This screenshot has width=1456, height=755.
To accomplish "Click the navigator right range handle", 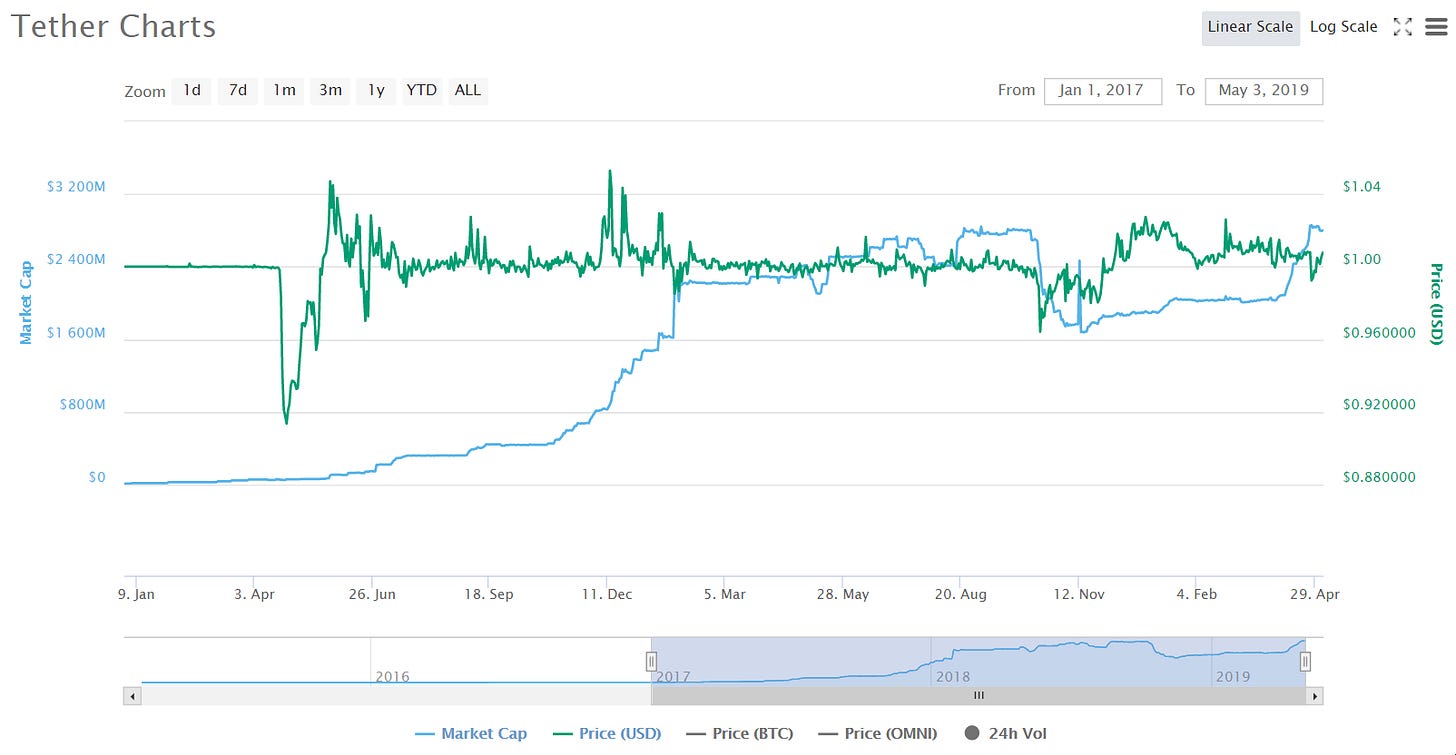I will click(x=1305, y=661).
